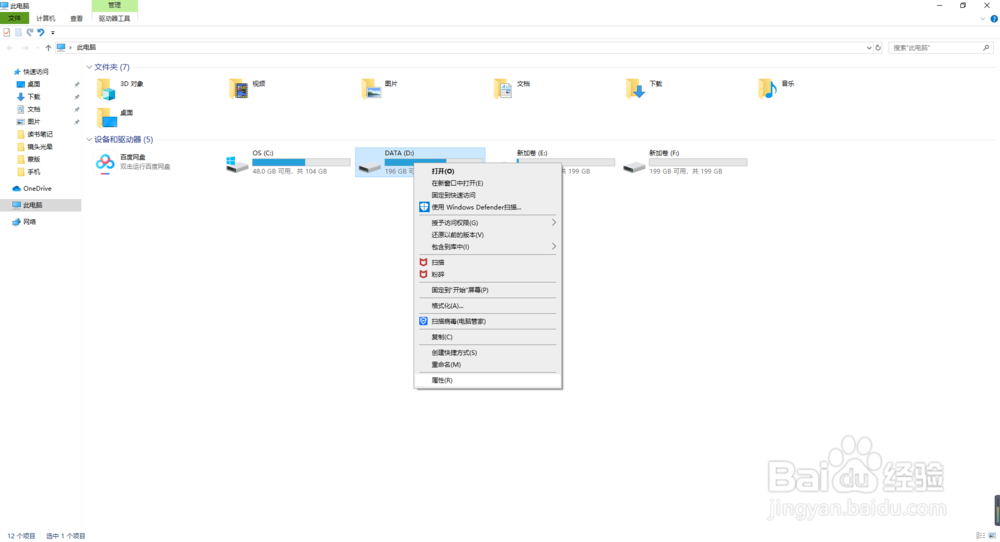Click the redo arrow in quick toolbar
This screenshot has height=542, width=1000.
29,33
